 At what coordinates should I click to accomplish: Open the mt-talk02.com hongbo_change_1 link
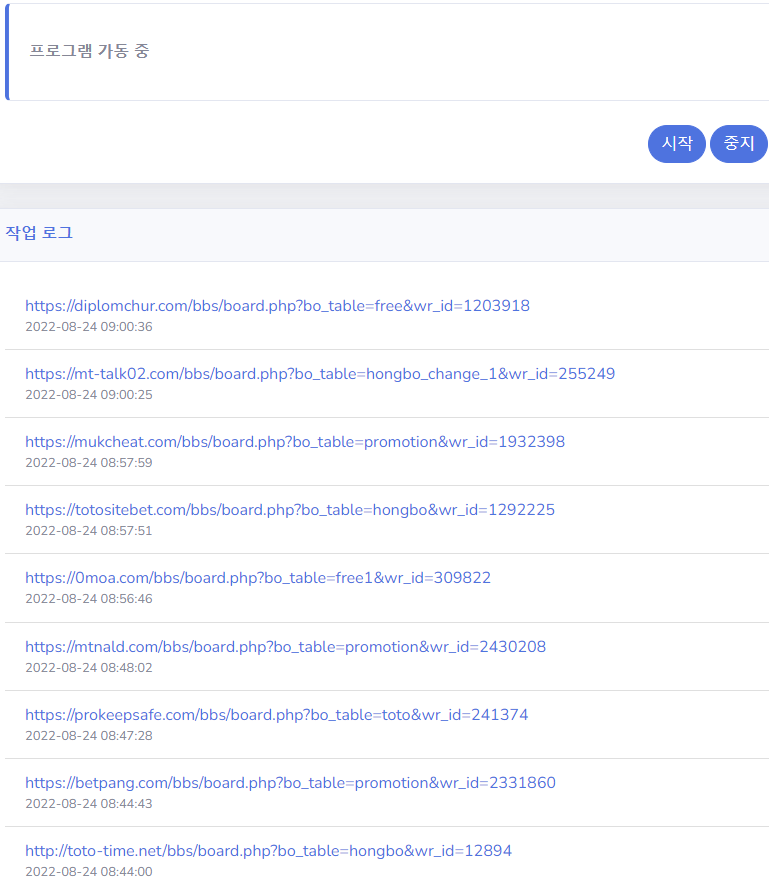click(x=320, y=374)
